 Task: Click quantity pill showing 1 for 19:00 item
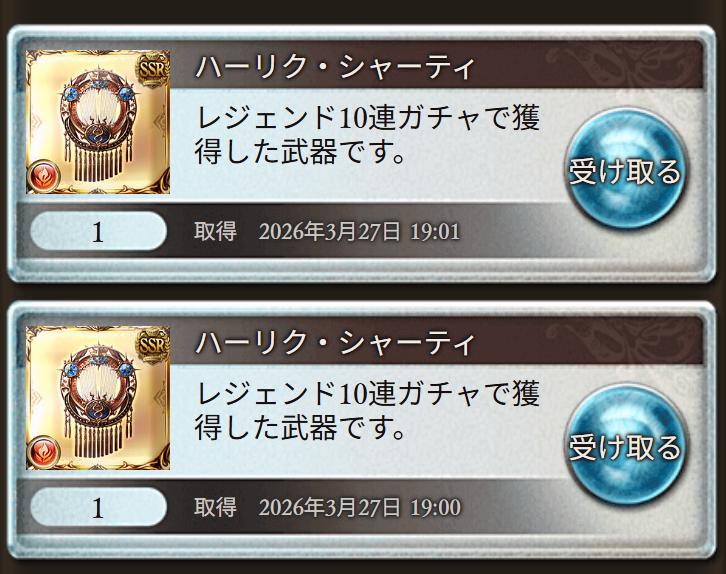click(x=98, y=506)
